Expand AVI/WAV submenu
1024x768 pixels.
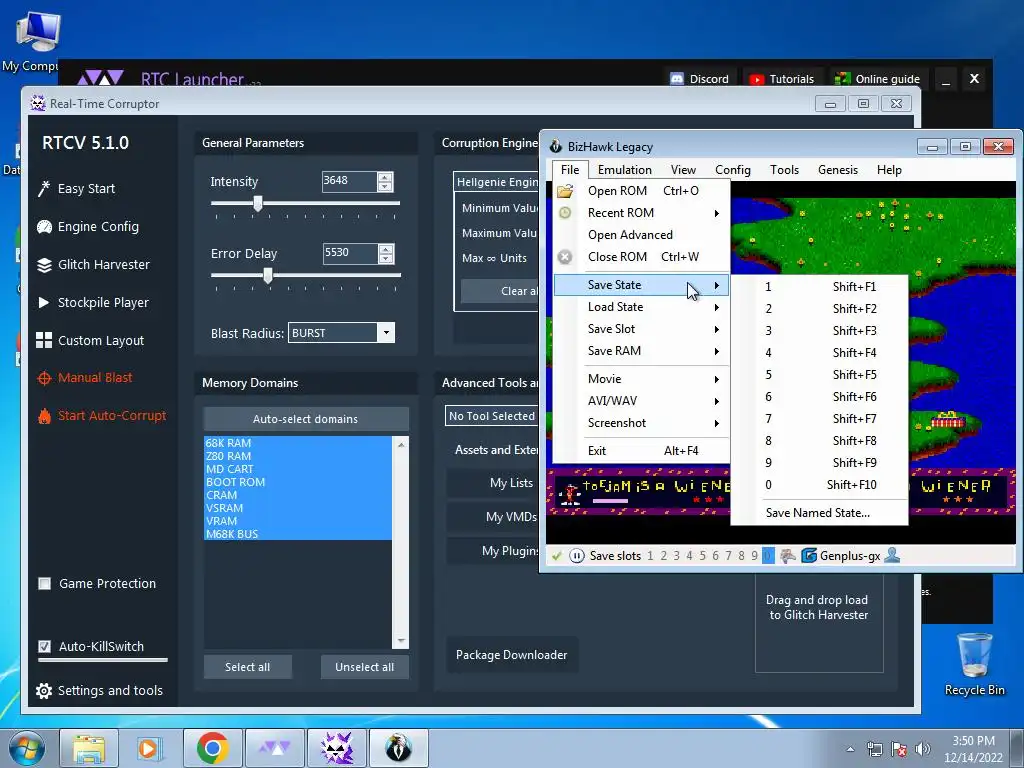click(716, 401)
